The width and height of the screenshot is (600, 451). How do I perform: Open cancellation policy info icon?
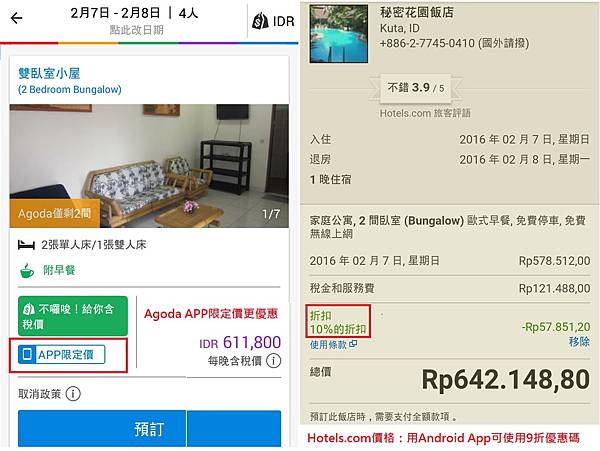tap(73, 394)
